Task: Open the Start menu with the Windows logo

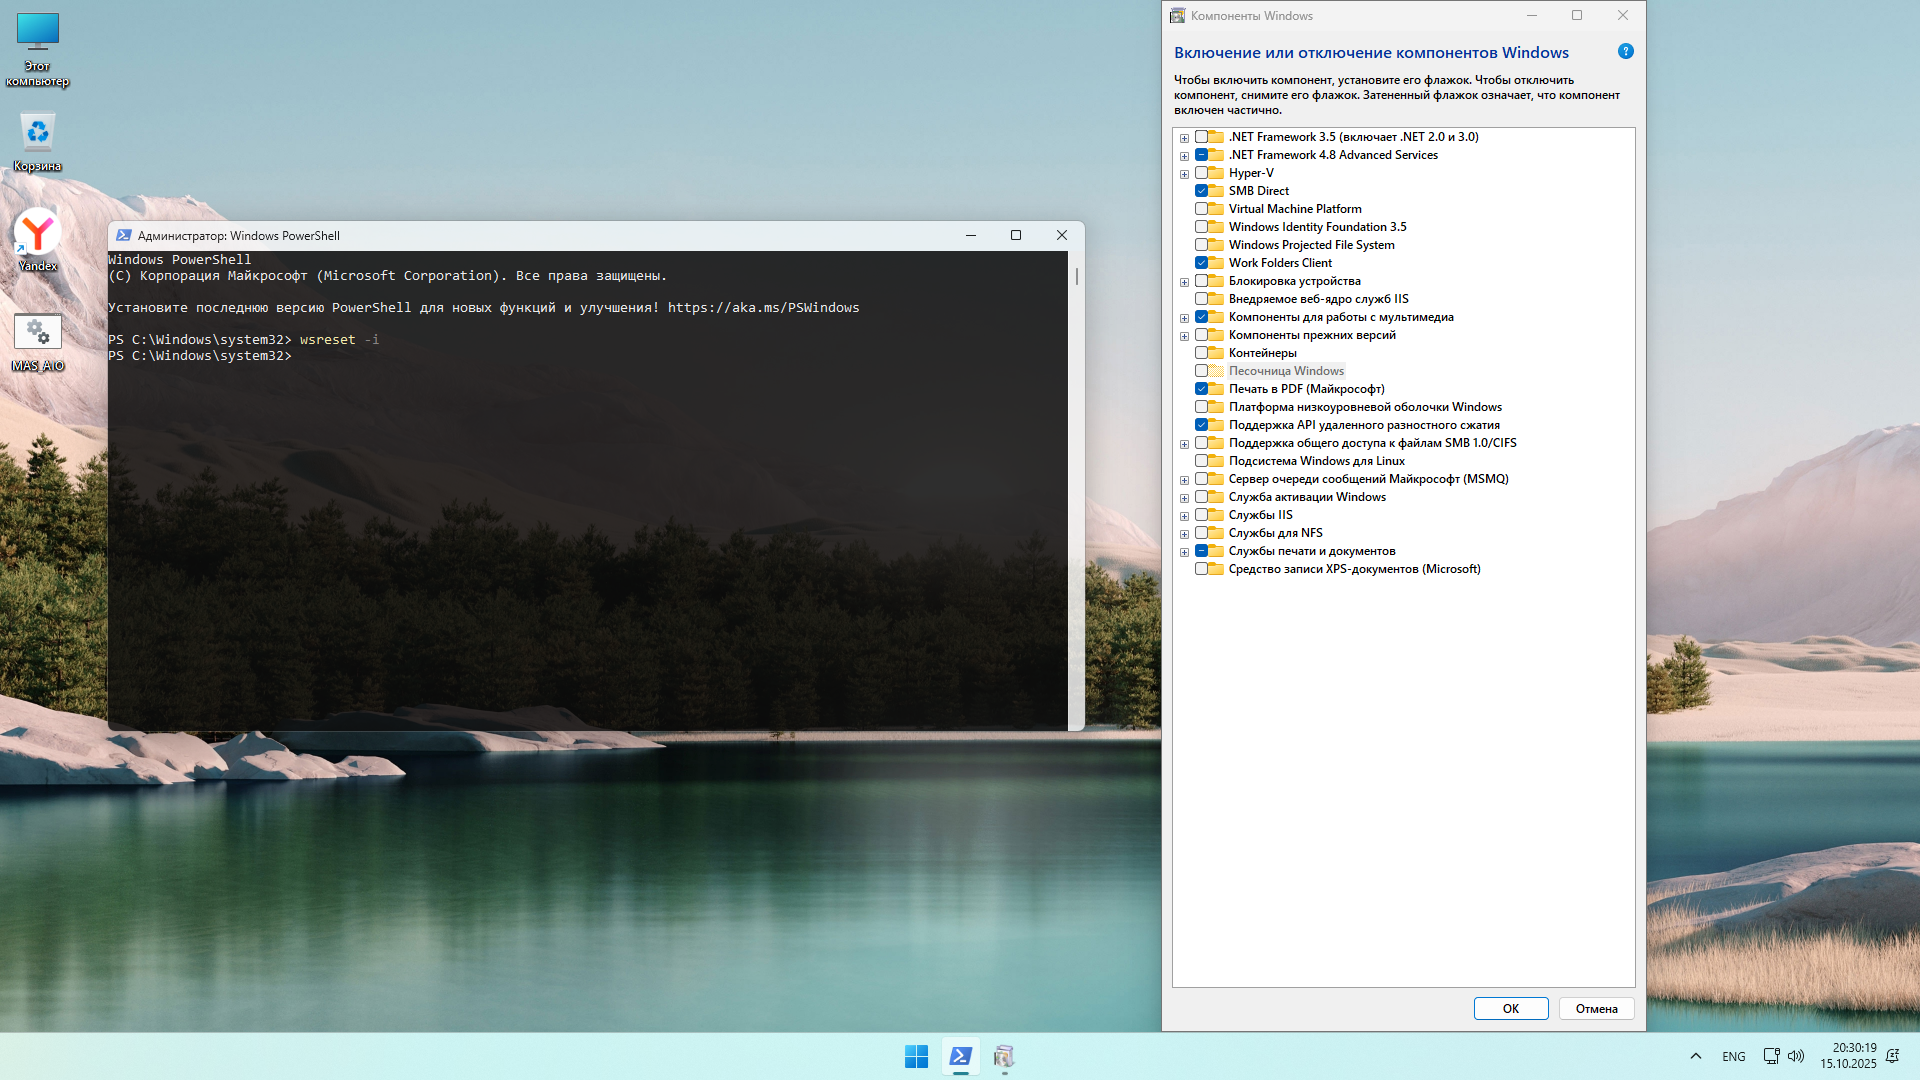Action: [916, 1056]
